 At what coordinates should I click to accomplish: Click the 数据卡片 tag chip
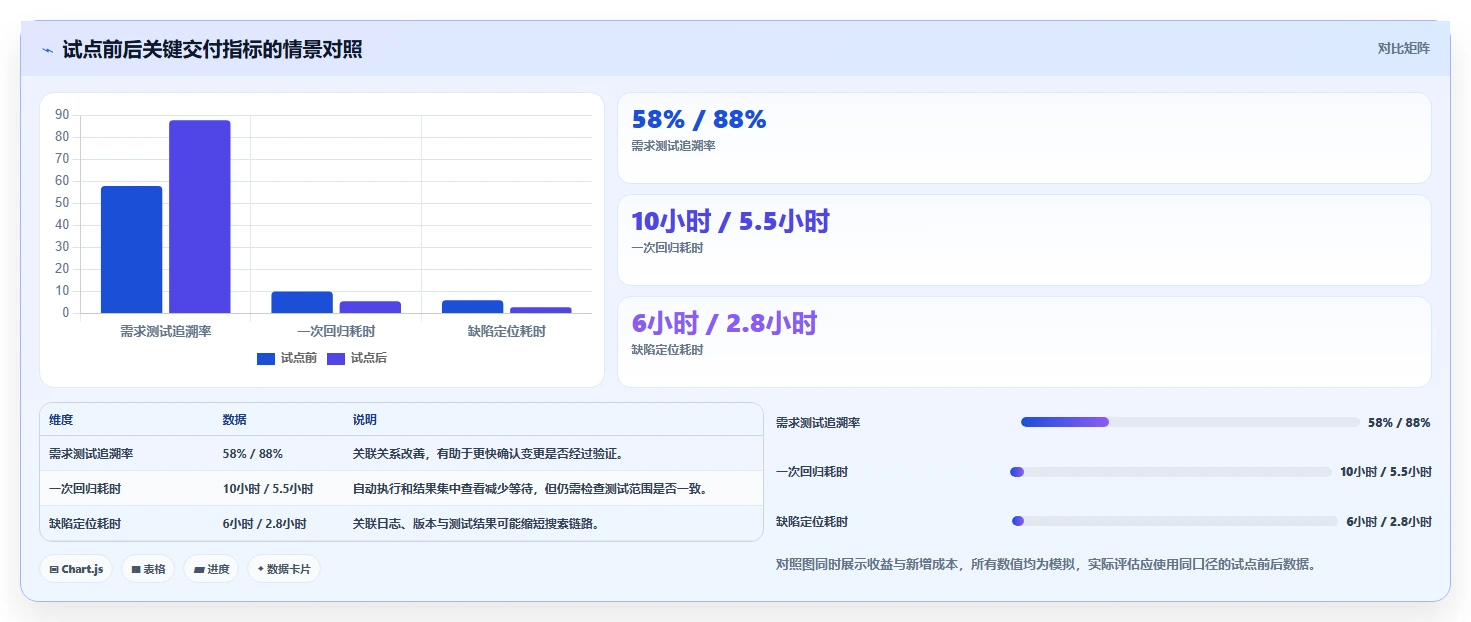click(284, 569)
